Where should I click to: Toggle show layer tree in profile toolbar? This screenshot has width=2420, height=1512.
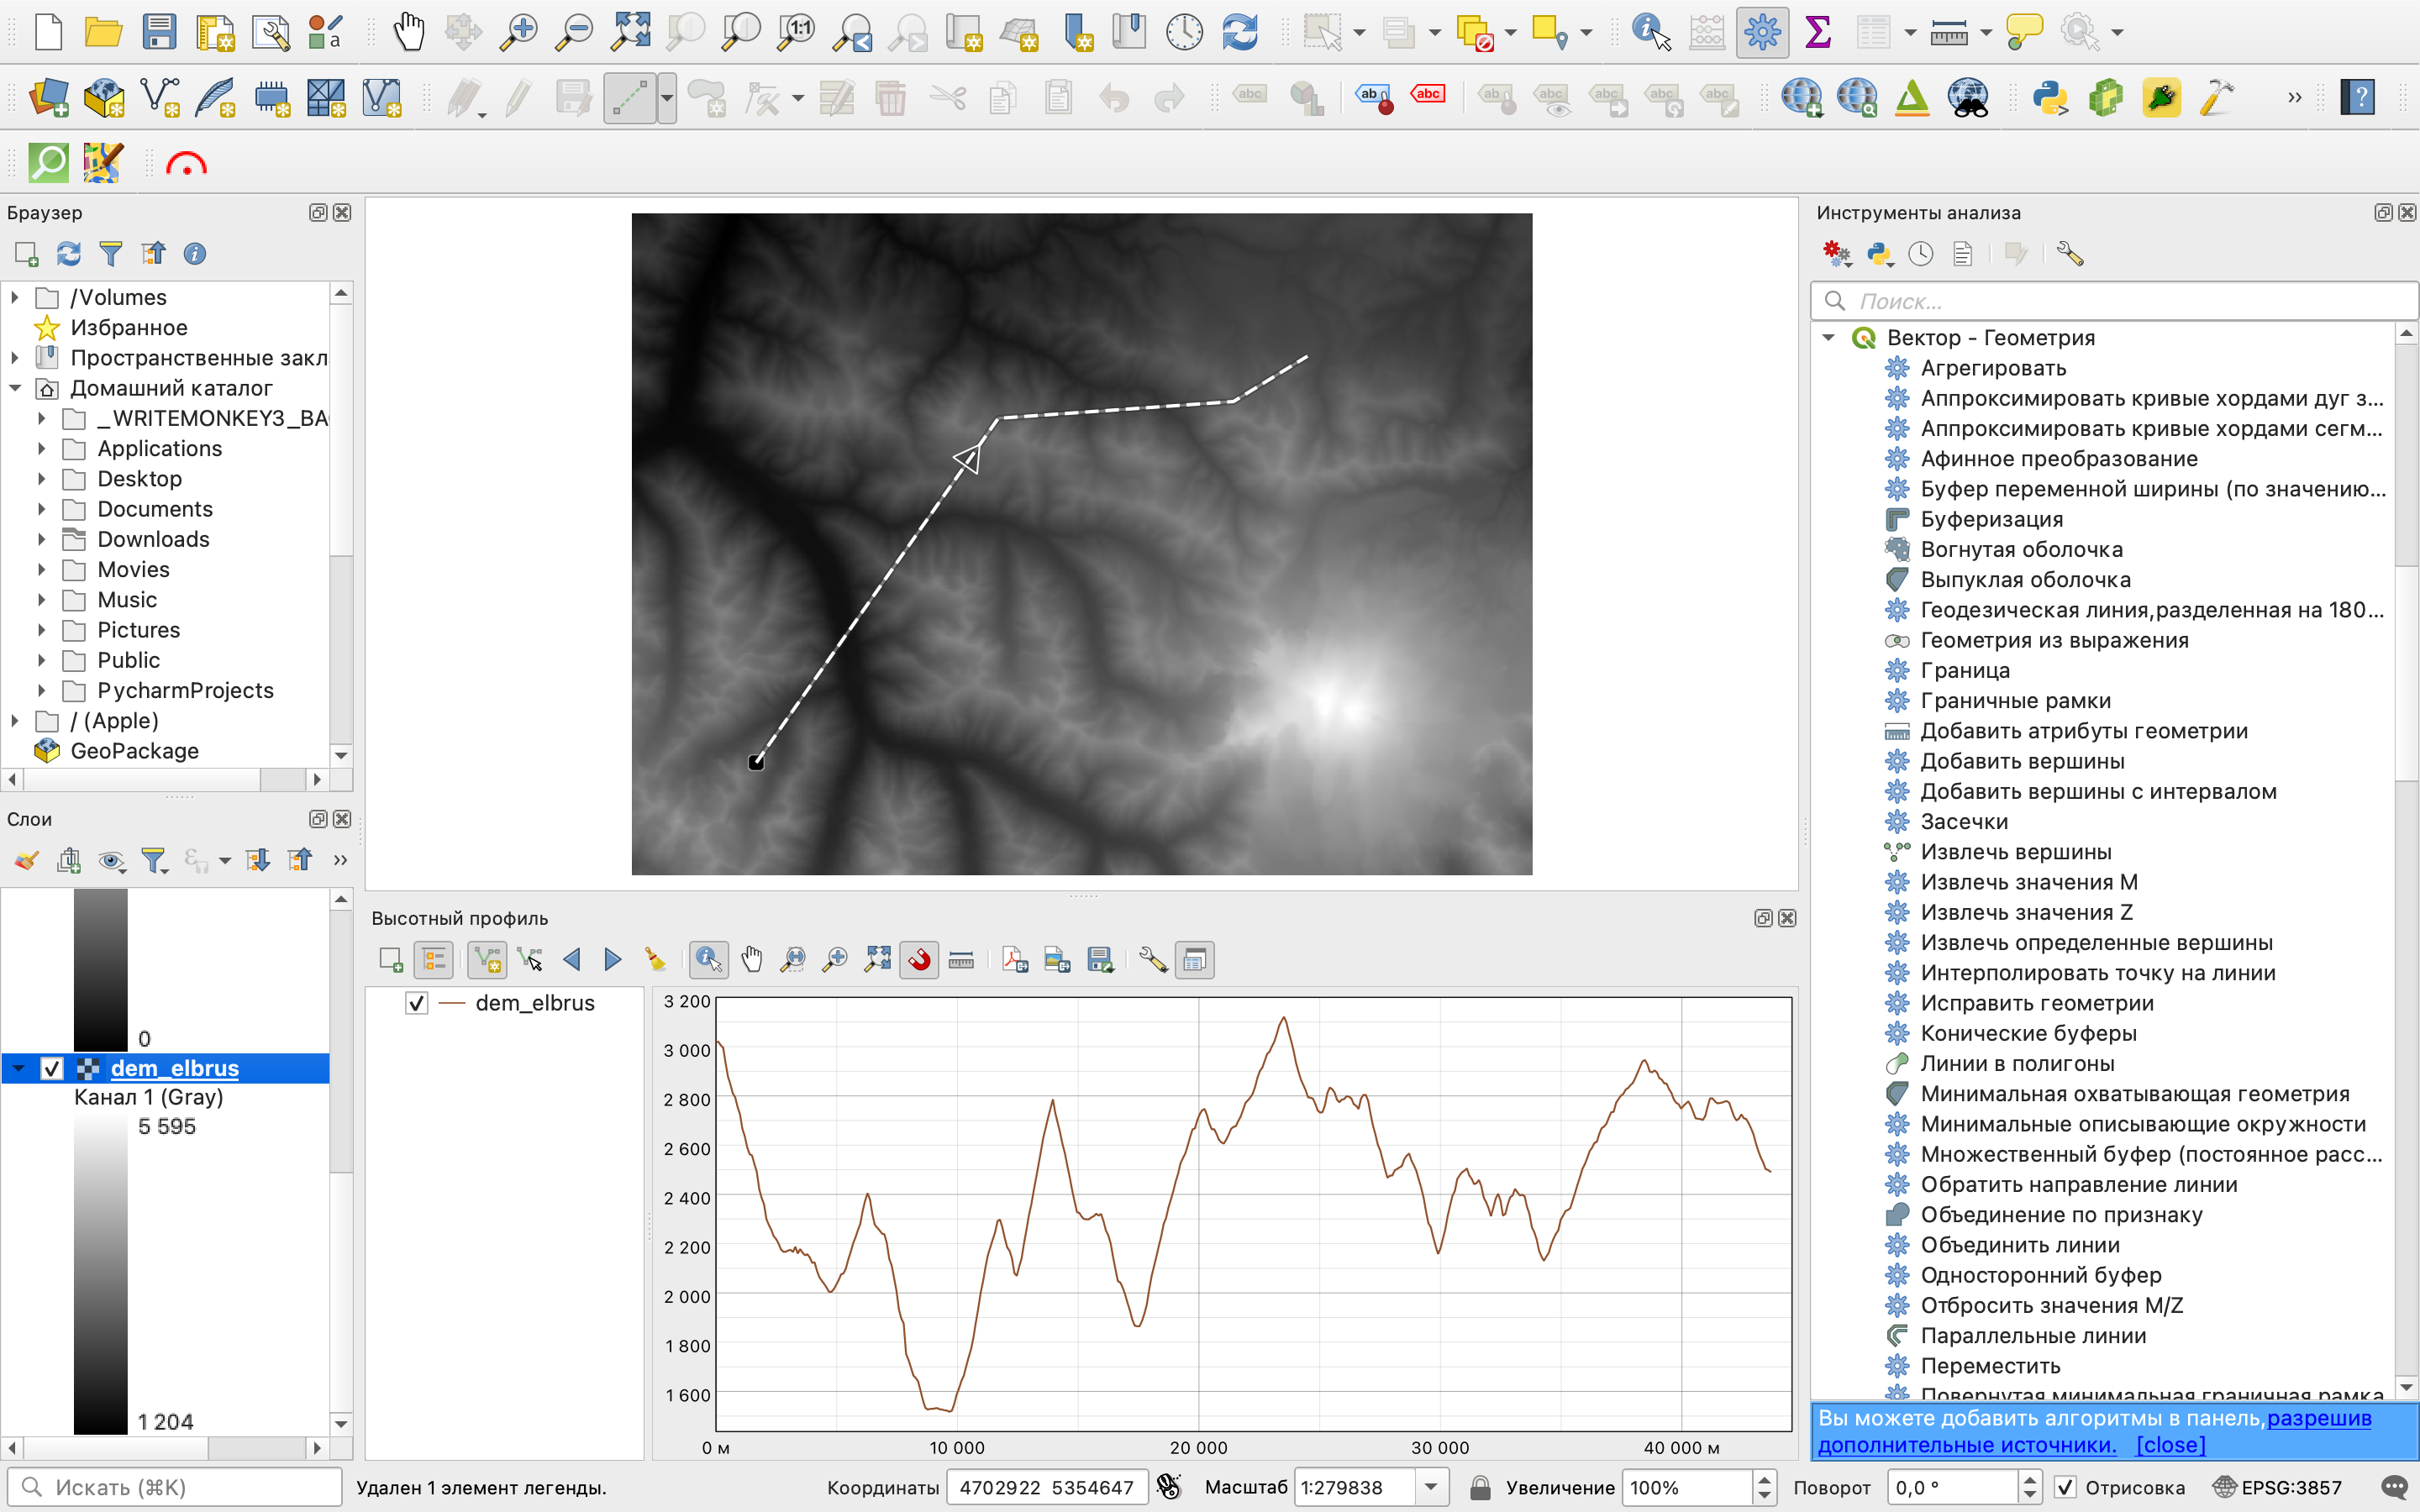[x=434, y=960]
